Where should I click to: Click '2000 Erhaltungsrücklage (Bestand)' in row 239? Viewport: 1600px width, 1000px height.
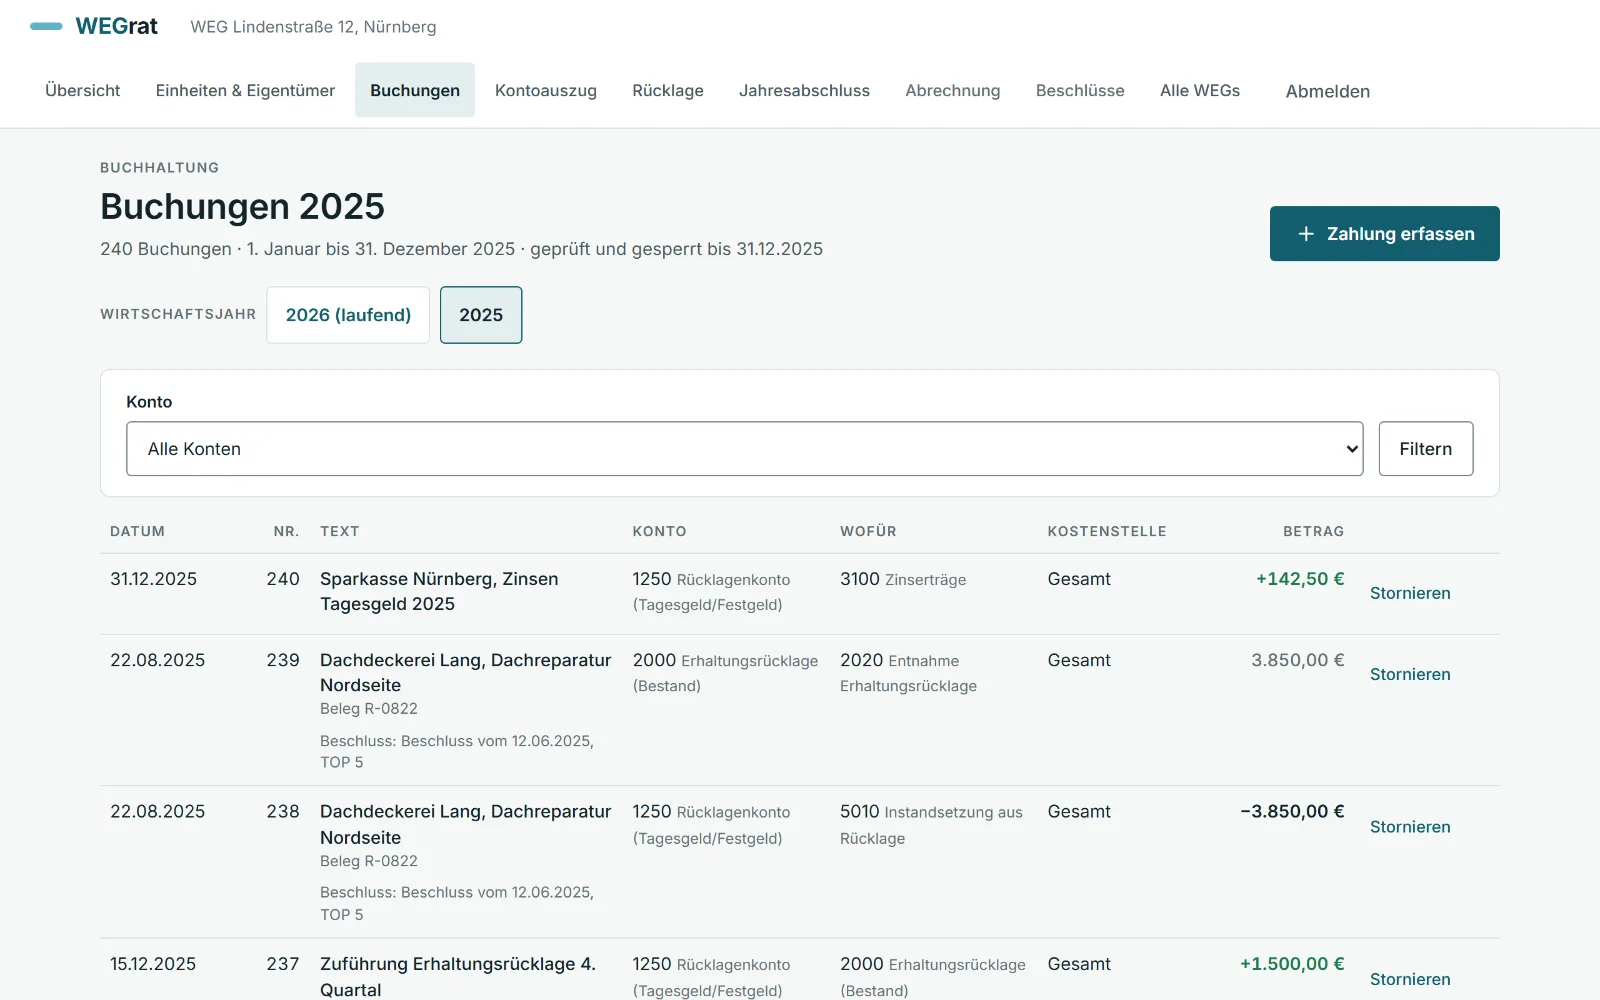[725, 673]
